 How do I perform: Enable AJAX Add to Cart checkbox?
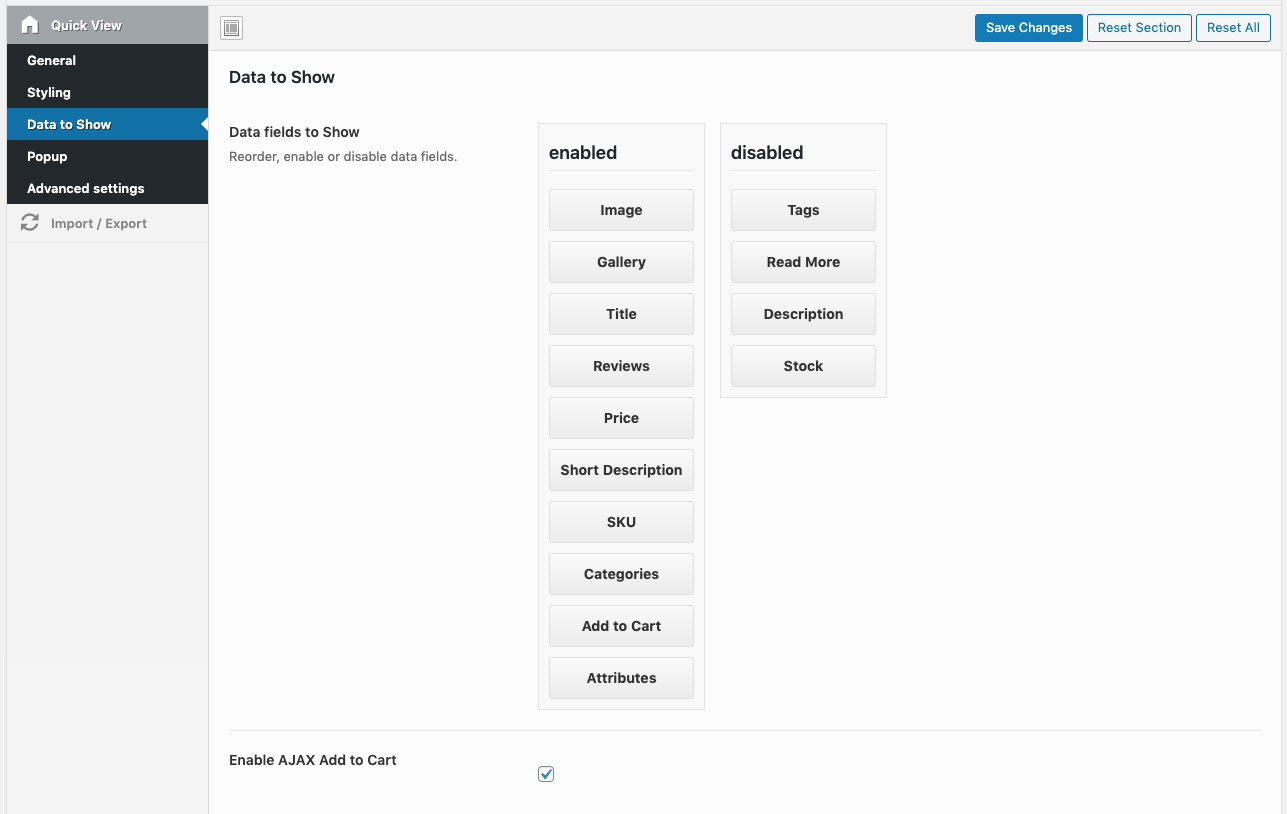click(545, 773)
